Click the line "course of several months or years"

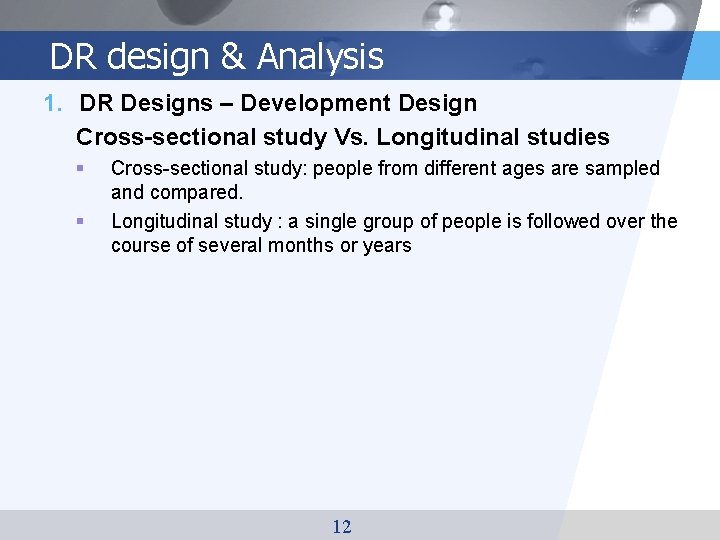261,245
